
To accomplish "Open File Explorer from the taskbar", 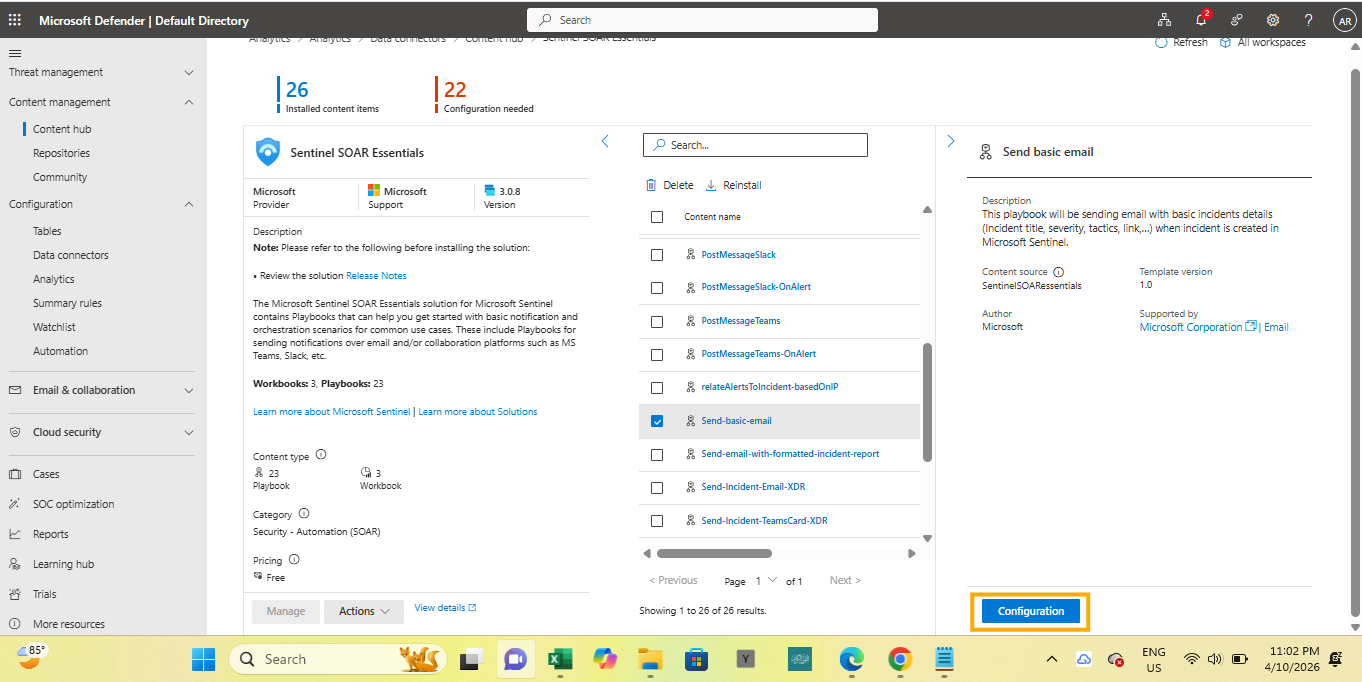I will pos(651,659).
